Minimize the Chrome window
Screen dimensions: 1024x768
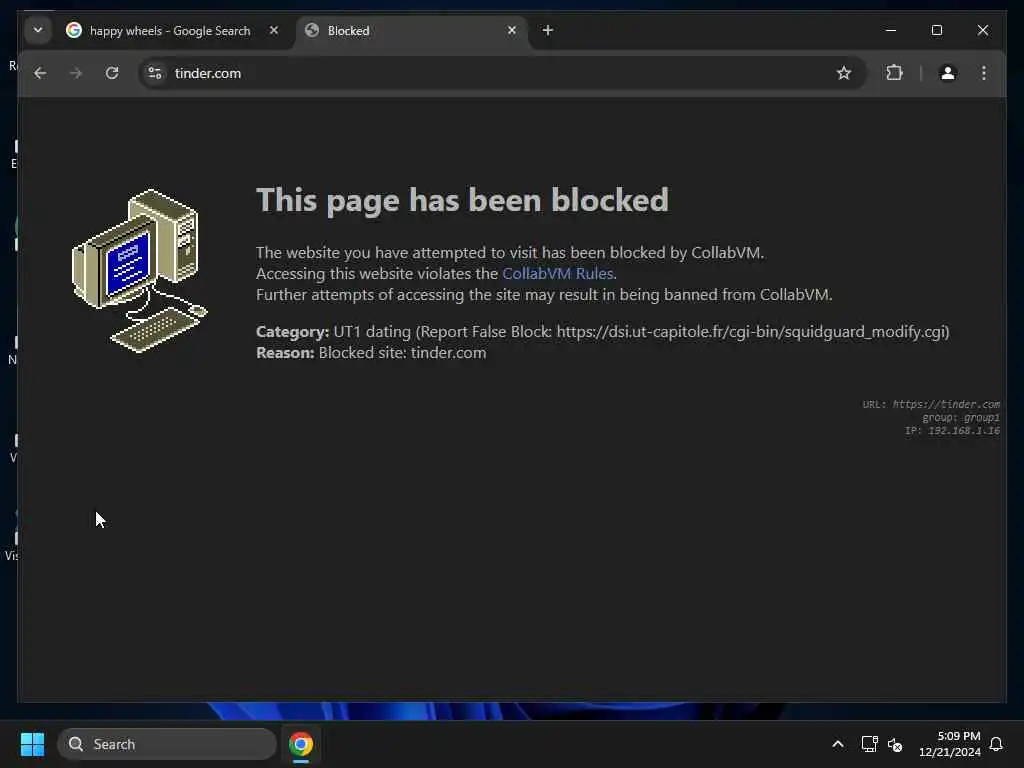[891, 30]
